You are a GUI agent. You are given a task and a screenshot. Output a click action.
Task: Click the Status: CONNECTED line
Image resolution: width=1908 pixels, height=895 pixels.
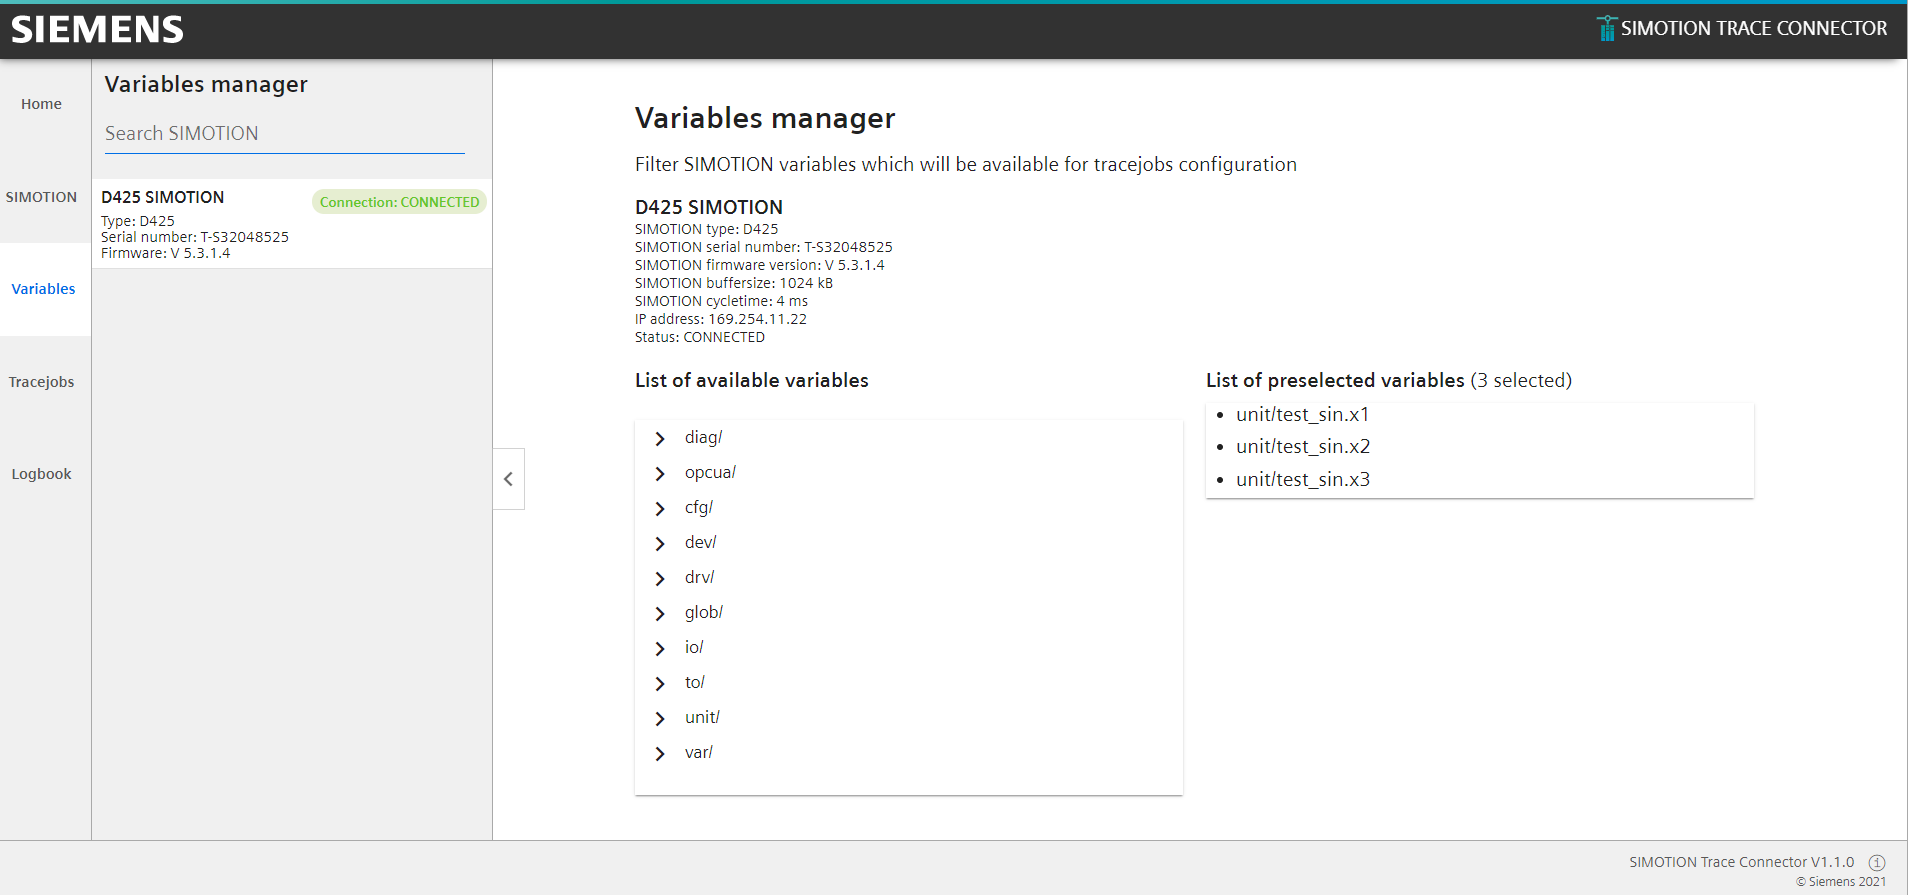pyautogui.click(x=700, y=337)
